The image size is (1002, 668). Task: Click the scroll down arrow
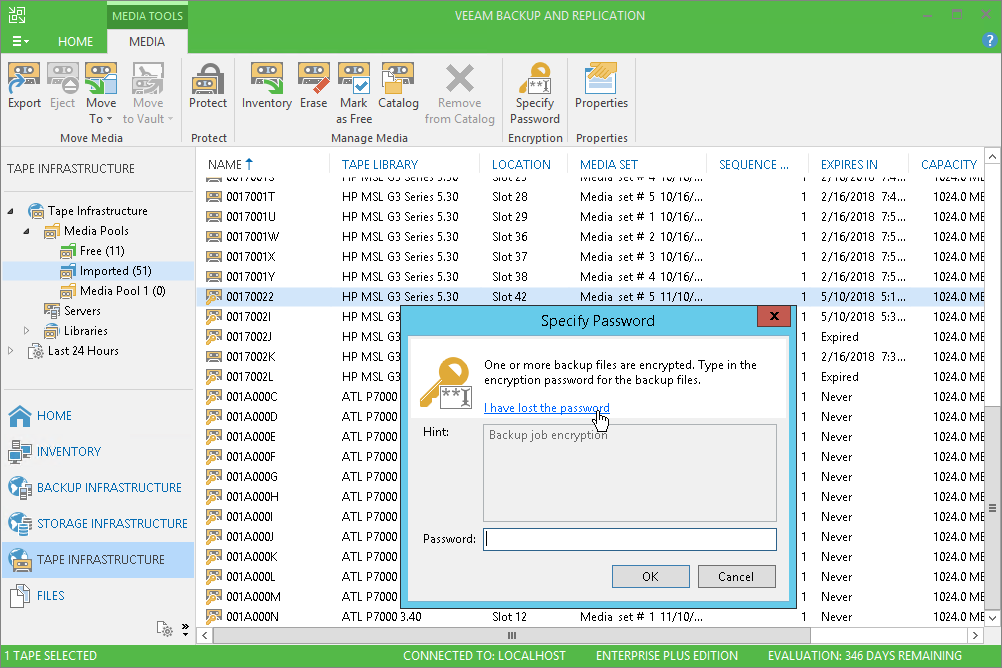(x=992, y=618)
